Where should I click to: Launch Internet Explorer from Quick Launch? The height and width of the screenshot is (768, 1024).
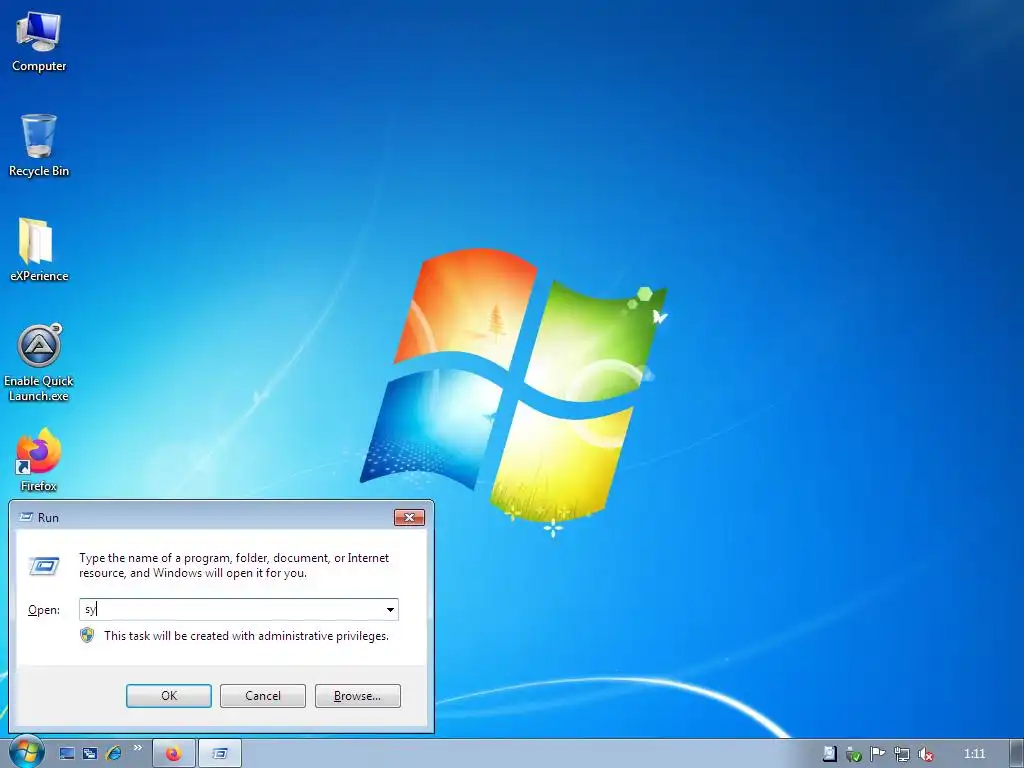[114, 754]
